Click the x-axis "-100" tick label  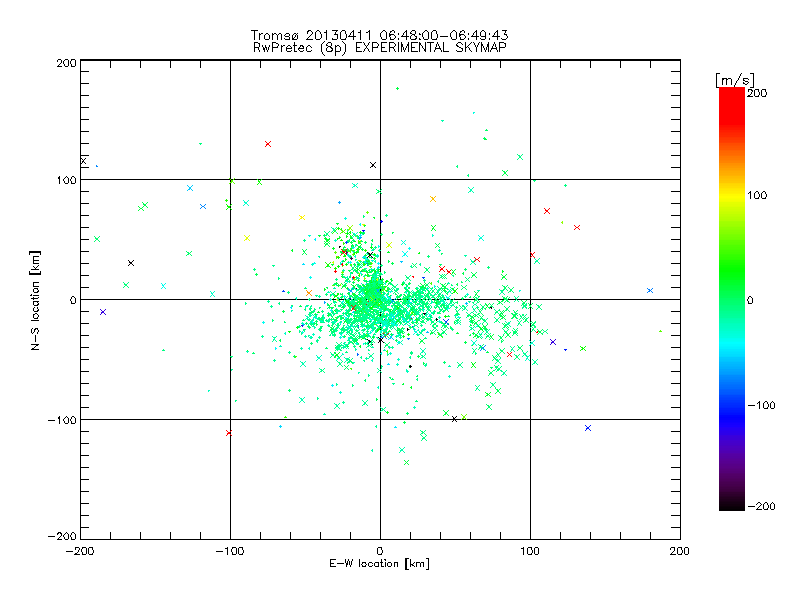point(230,551)
